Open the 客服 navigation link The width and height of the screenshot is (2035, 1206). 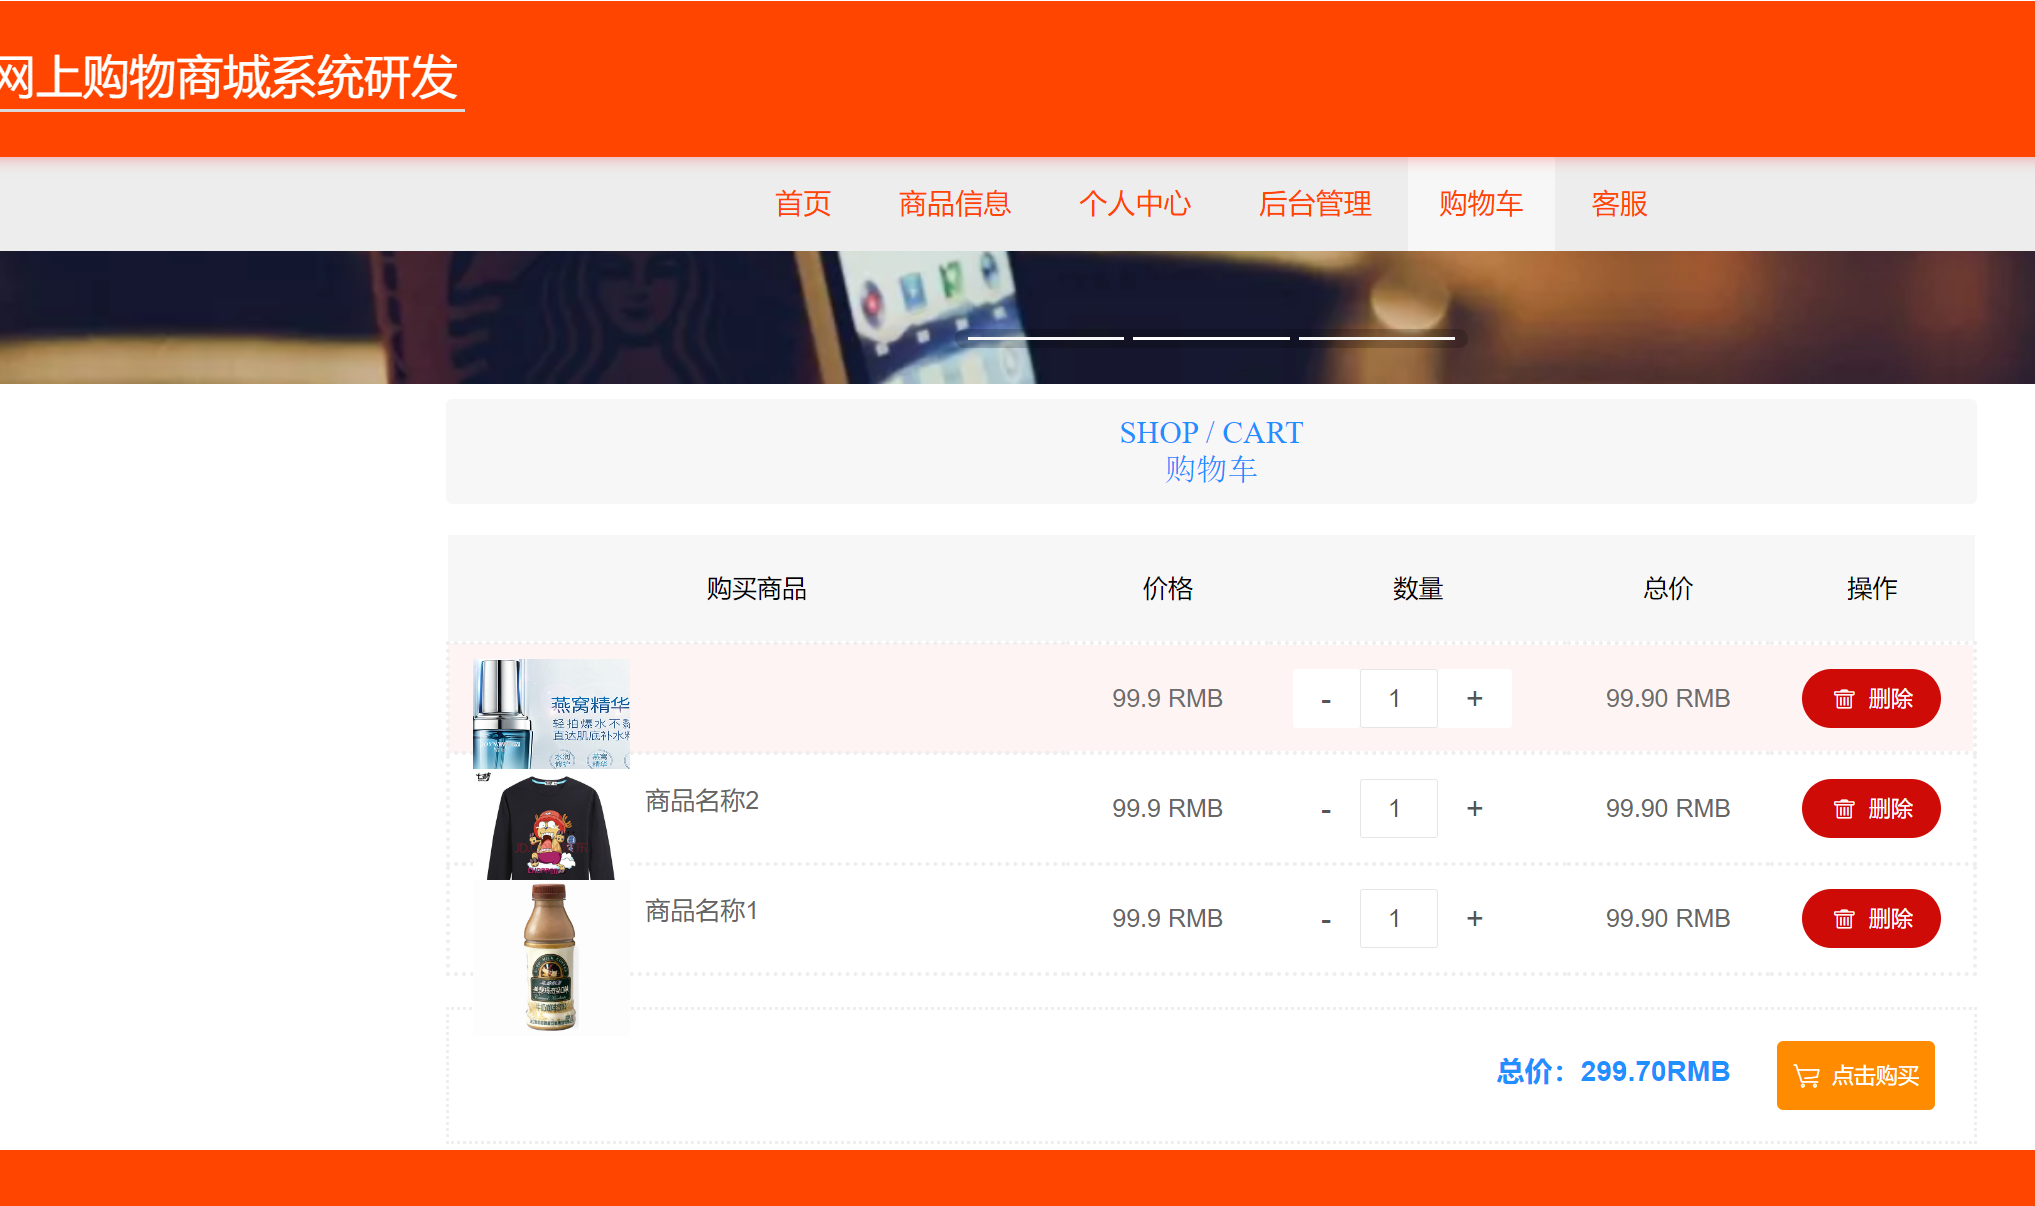(x=1619, y=204)
